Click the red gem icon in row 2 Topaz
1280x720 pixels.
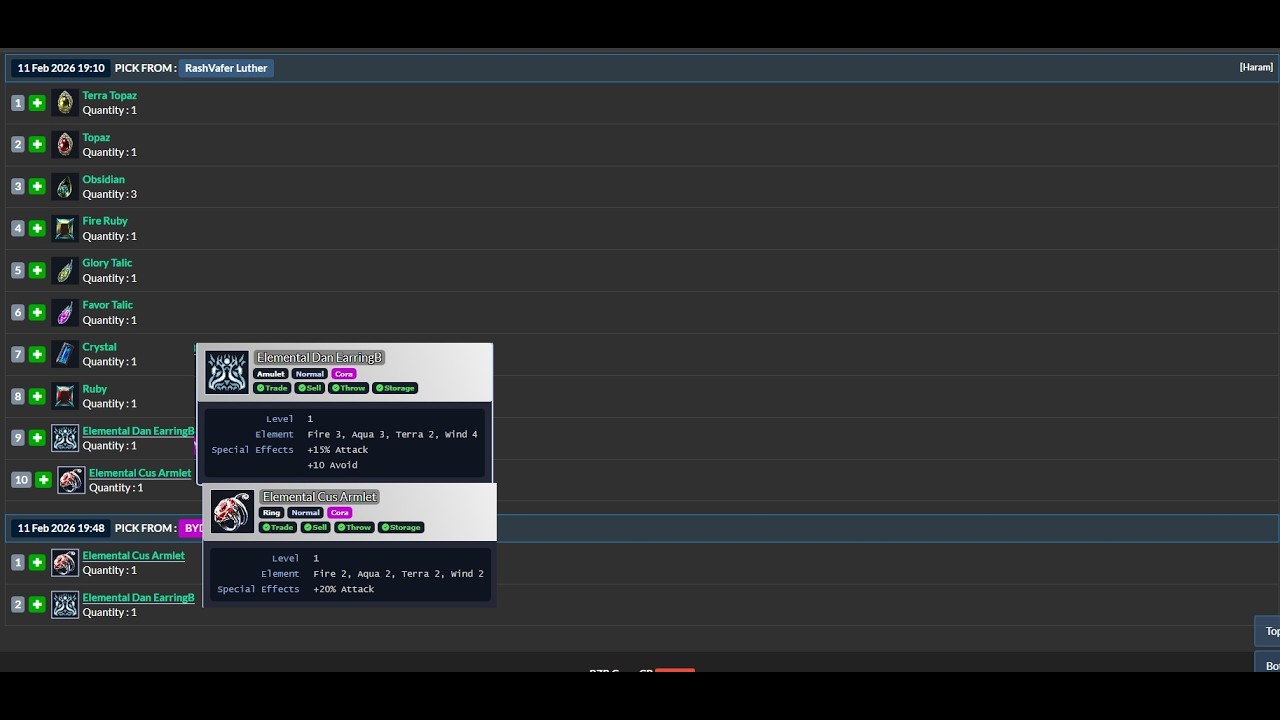[x=65, y=145]
